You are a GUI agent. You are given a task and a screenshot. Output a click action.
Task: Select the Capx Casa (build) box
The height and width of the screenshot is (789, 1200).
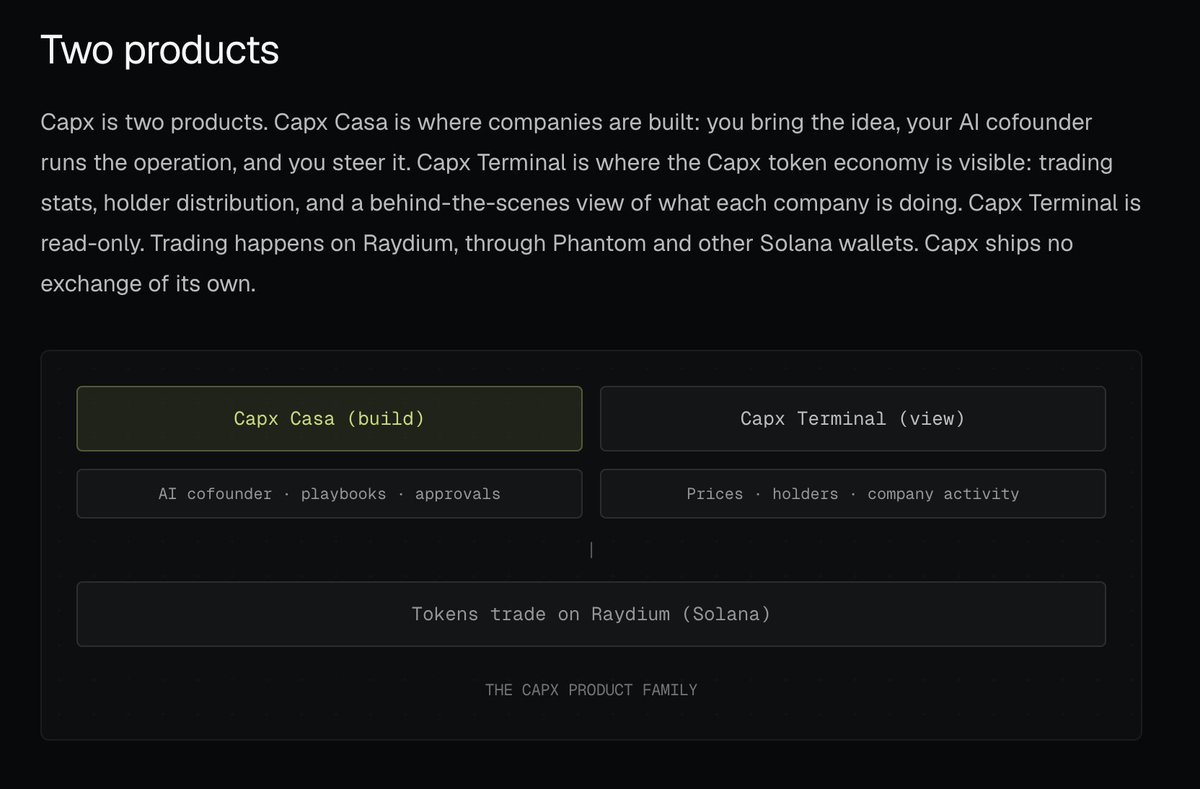coord(329,419)
